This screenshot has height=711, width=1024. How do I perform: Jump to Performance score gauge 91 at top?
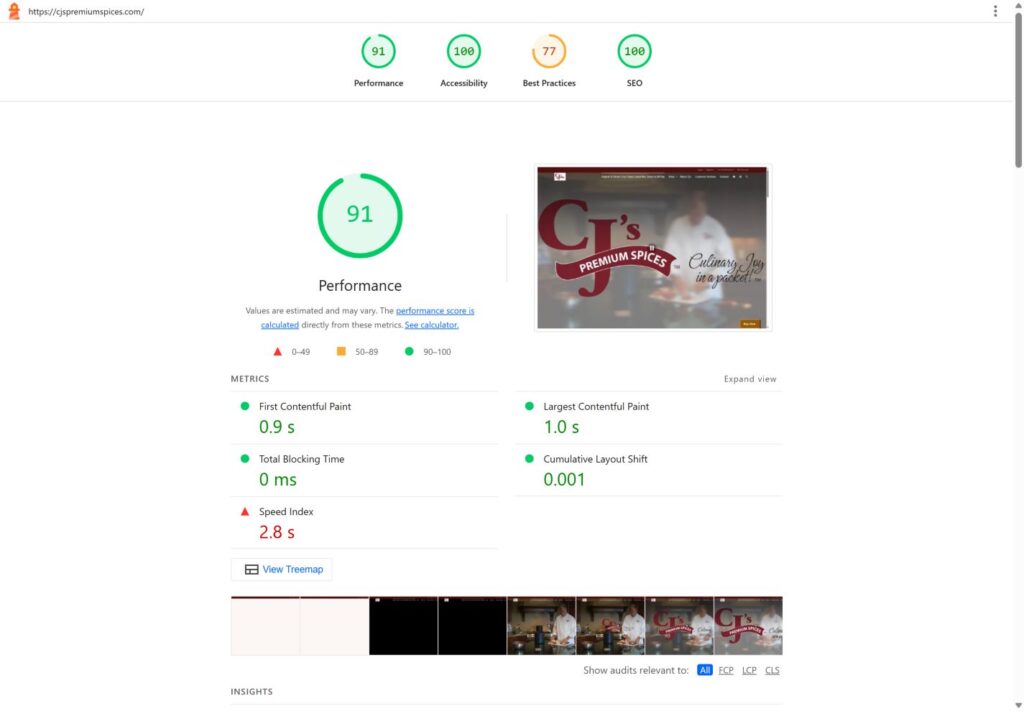pyautogui.click(x=378, y=52)
